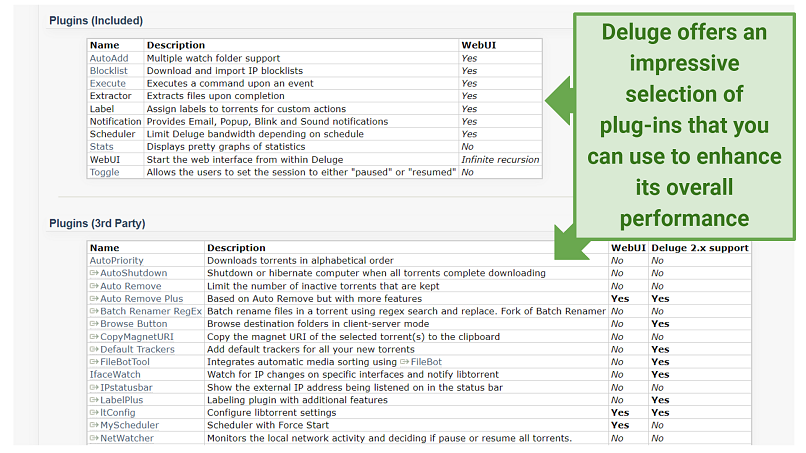
Task: Click 'Download and import IP blocklists' text
Action: (225, 70)
